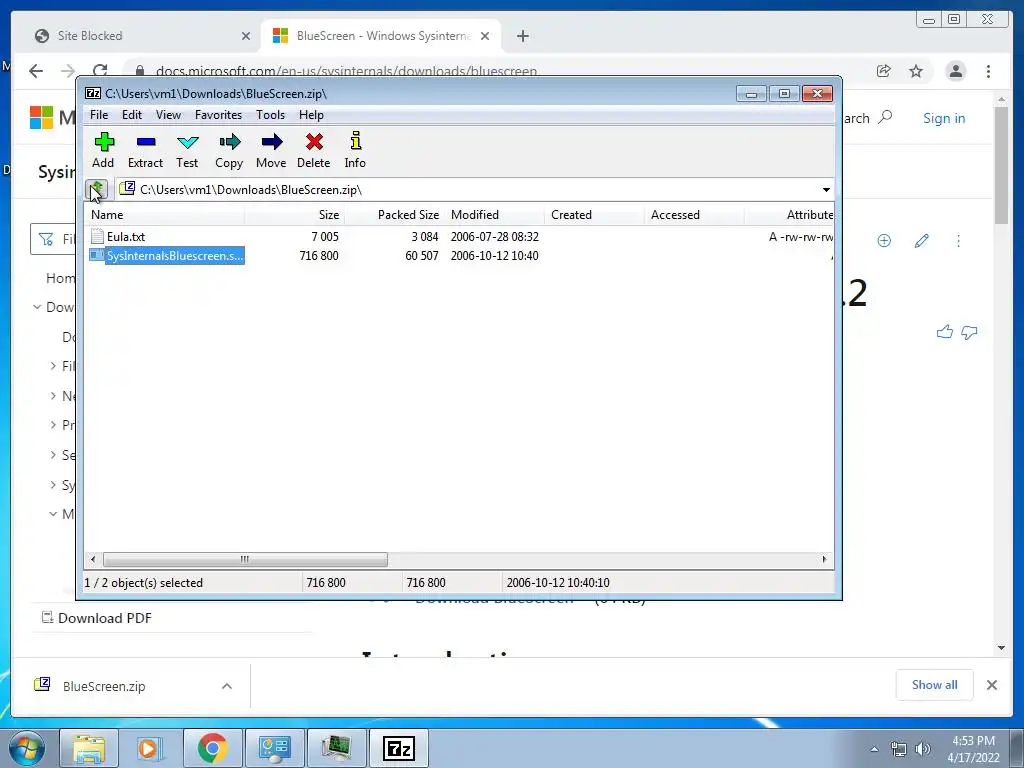This screenshot has height=768, width=1024.
Task: Open Chrome from the taskbar
Action: (212, 748)
